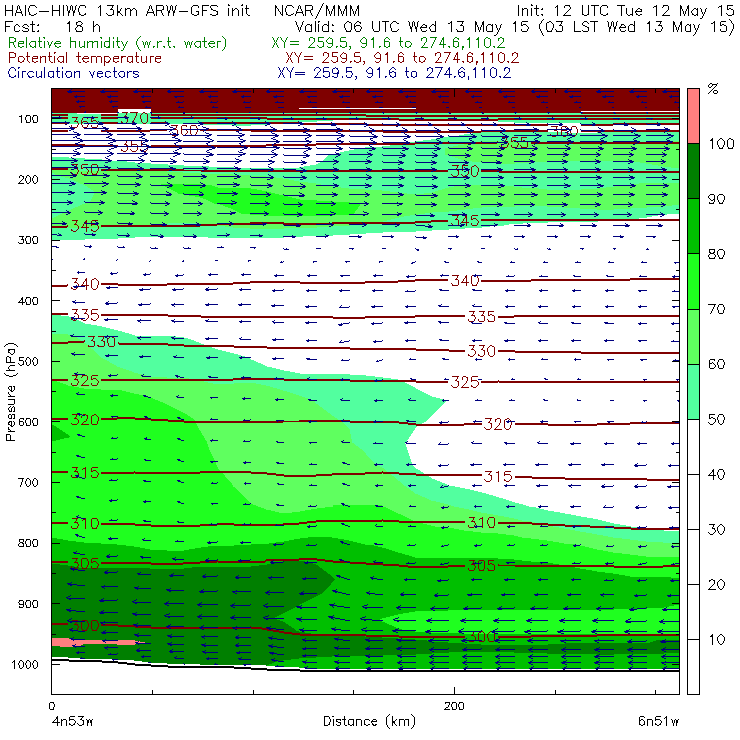Select the red XY coordinates text

(402, 58)
